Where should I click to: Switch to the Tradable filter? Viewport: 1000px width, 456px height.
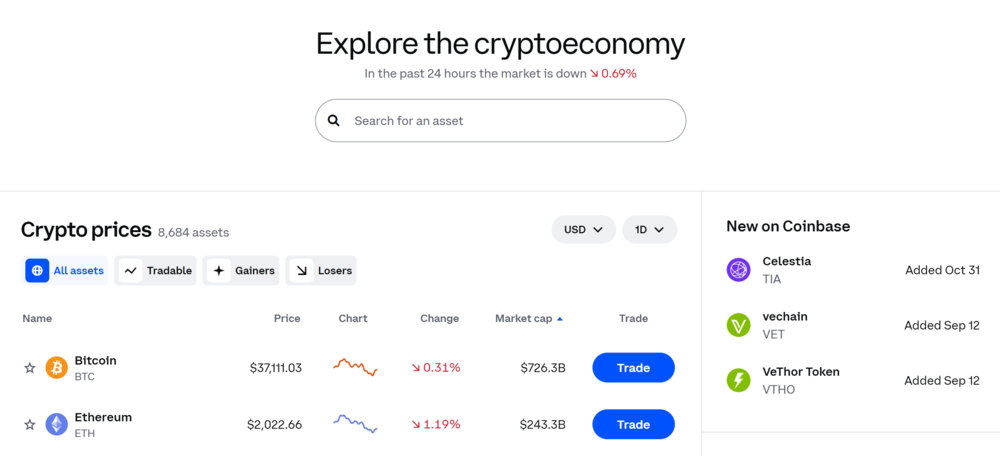click(x=156, y=271)
